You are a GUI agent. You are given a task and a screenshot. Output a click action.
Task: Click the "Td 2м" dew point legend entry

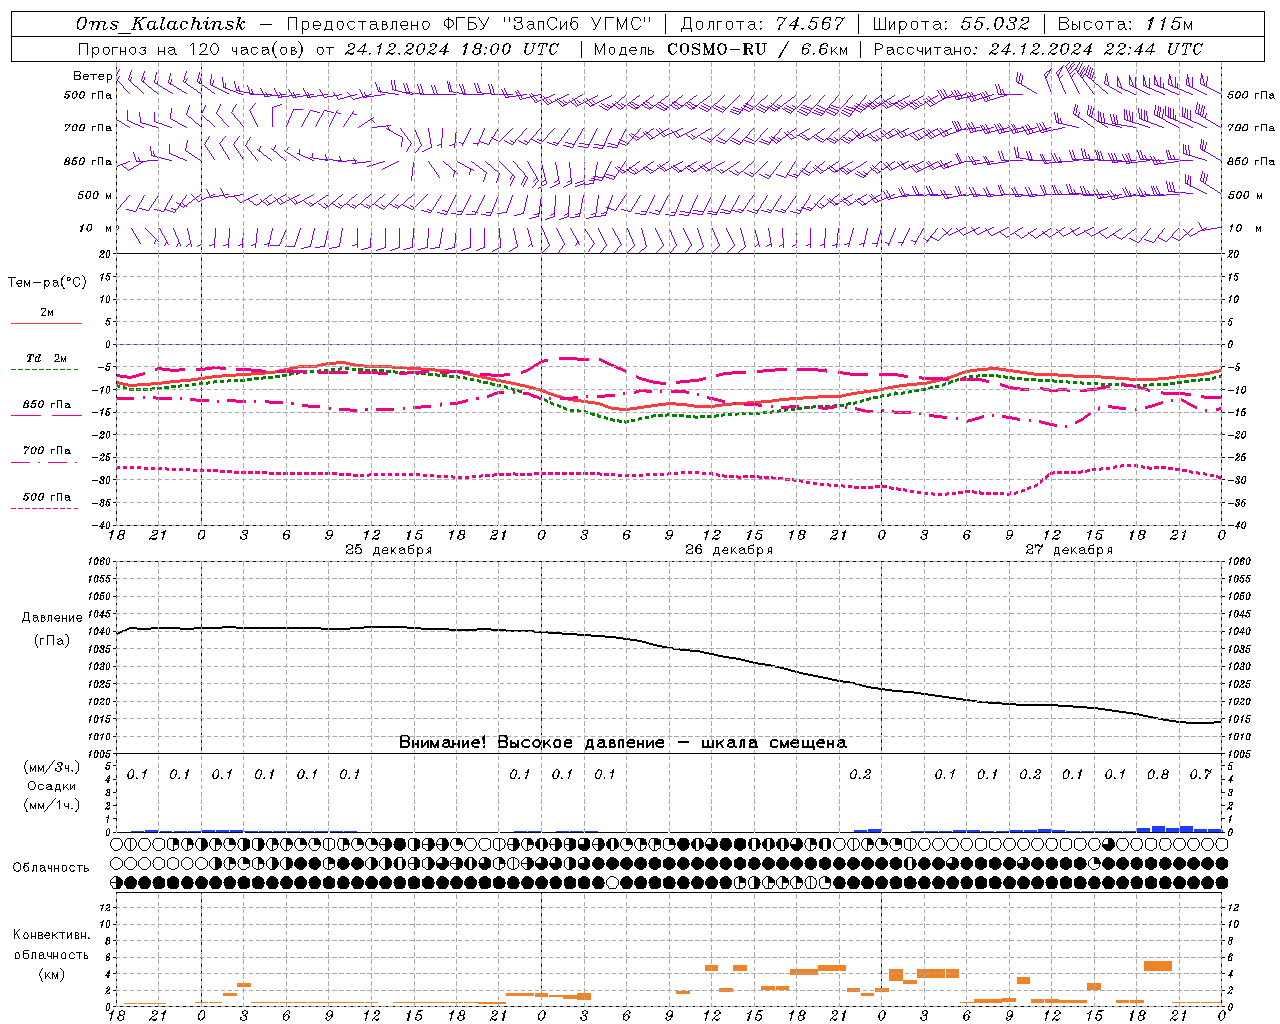[47, 358]
